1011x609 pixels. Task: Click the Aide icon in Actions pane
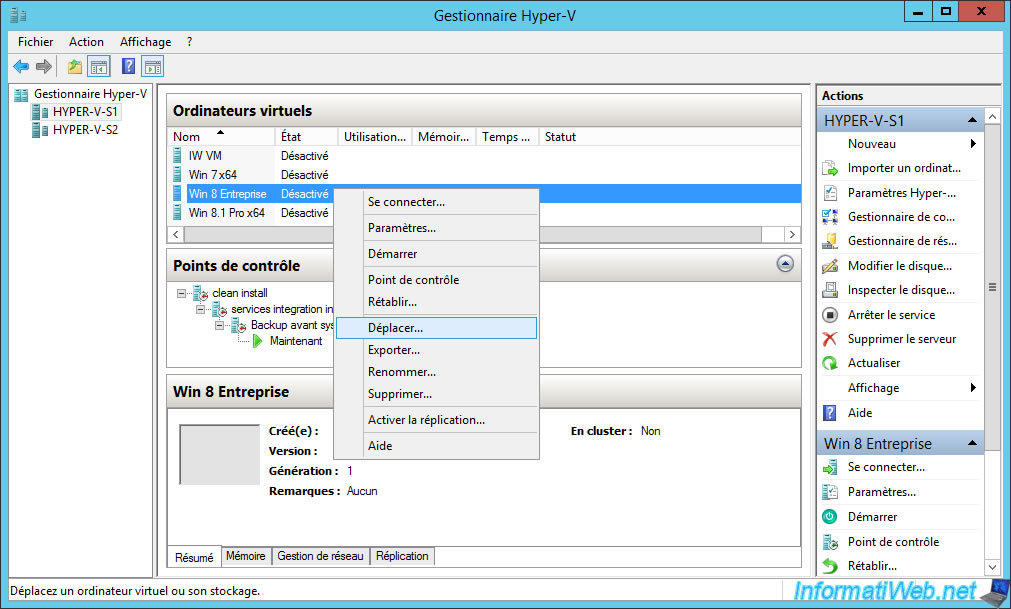[x=830, y=412]
